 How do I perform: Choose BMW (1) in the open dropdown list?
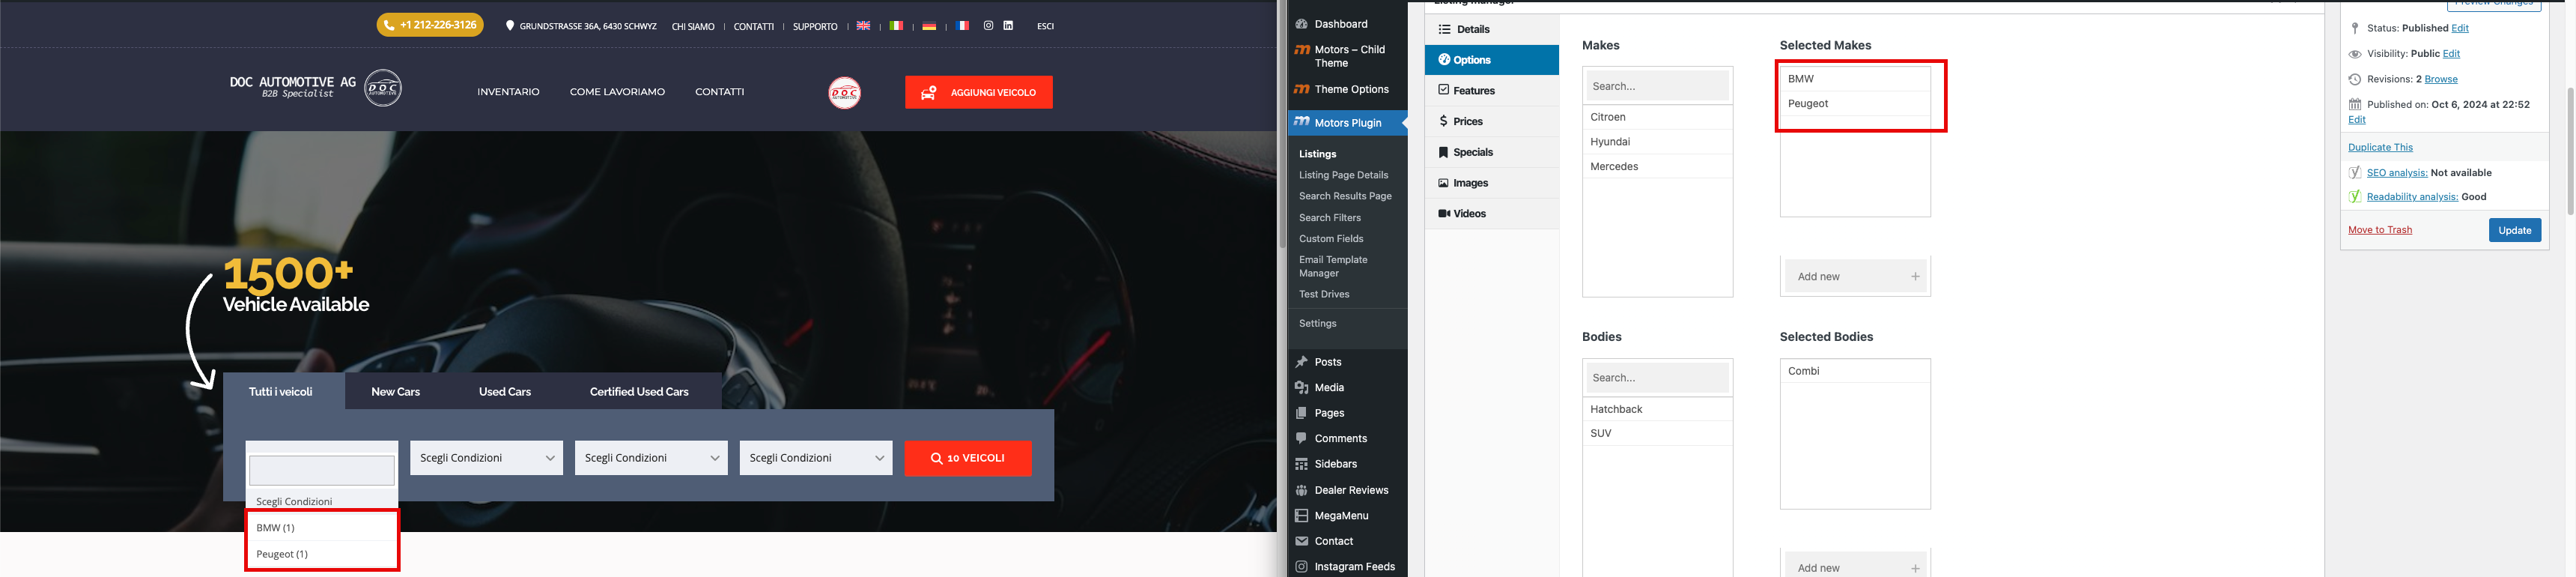tap(322, 527)
